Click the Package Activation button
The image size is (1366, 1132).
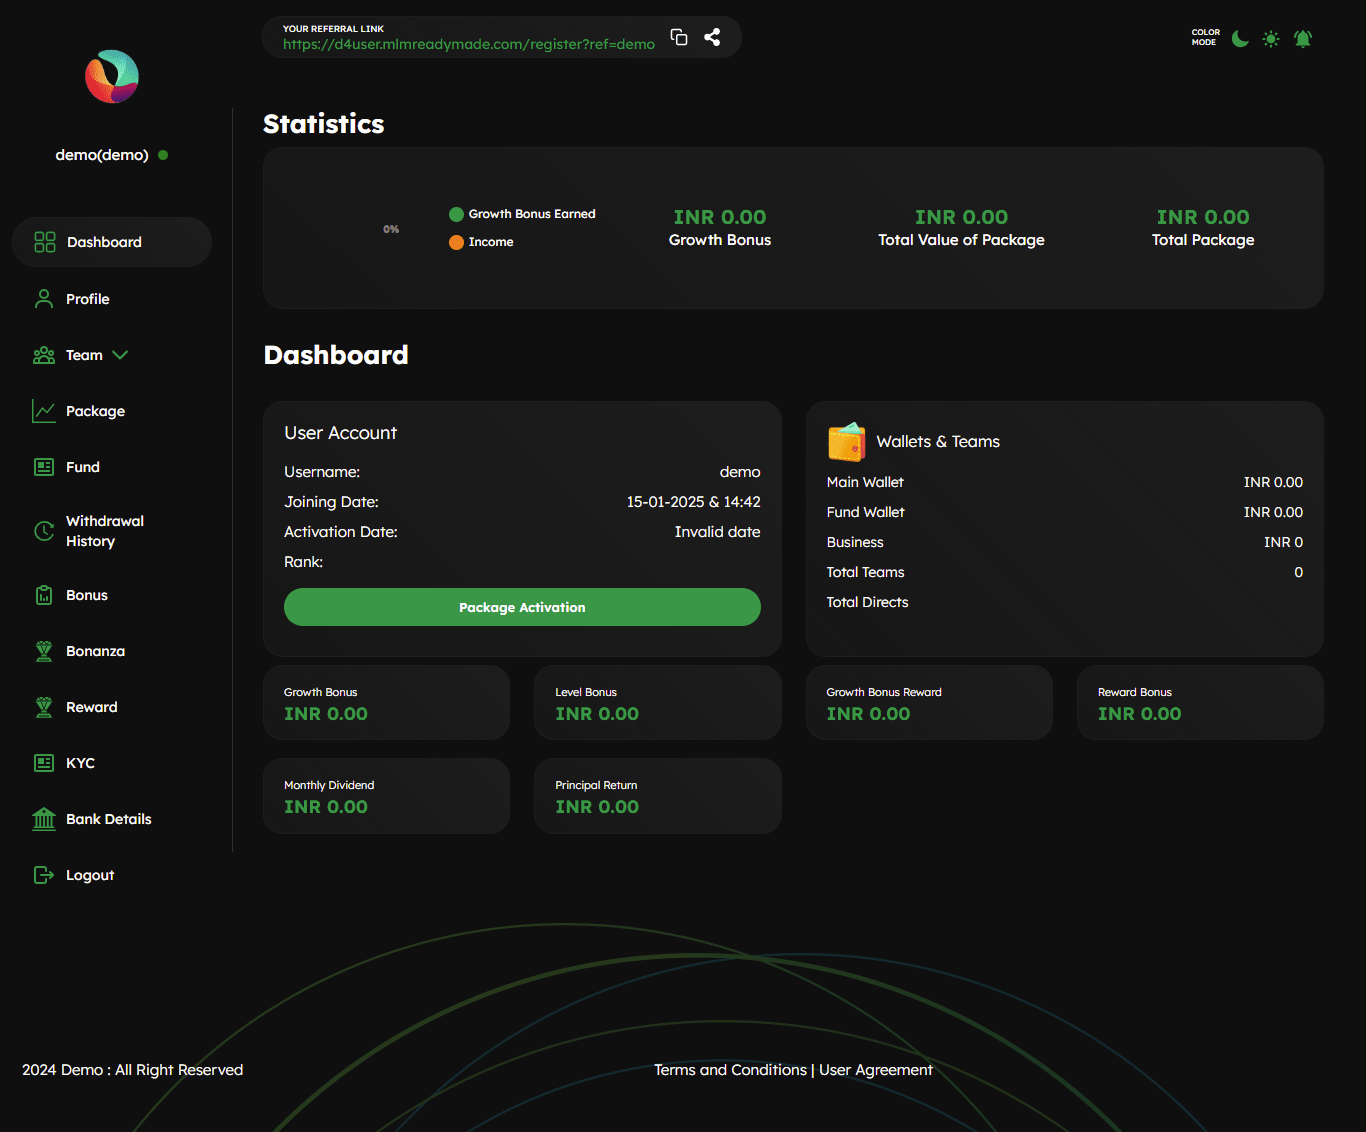(522, 607)
